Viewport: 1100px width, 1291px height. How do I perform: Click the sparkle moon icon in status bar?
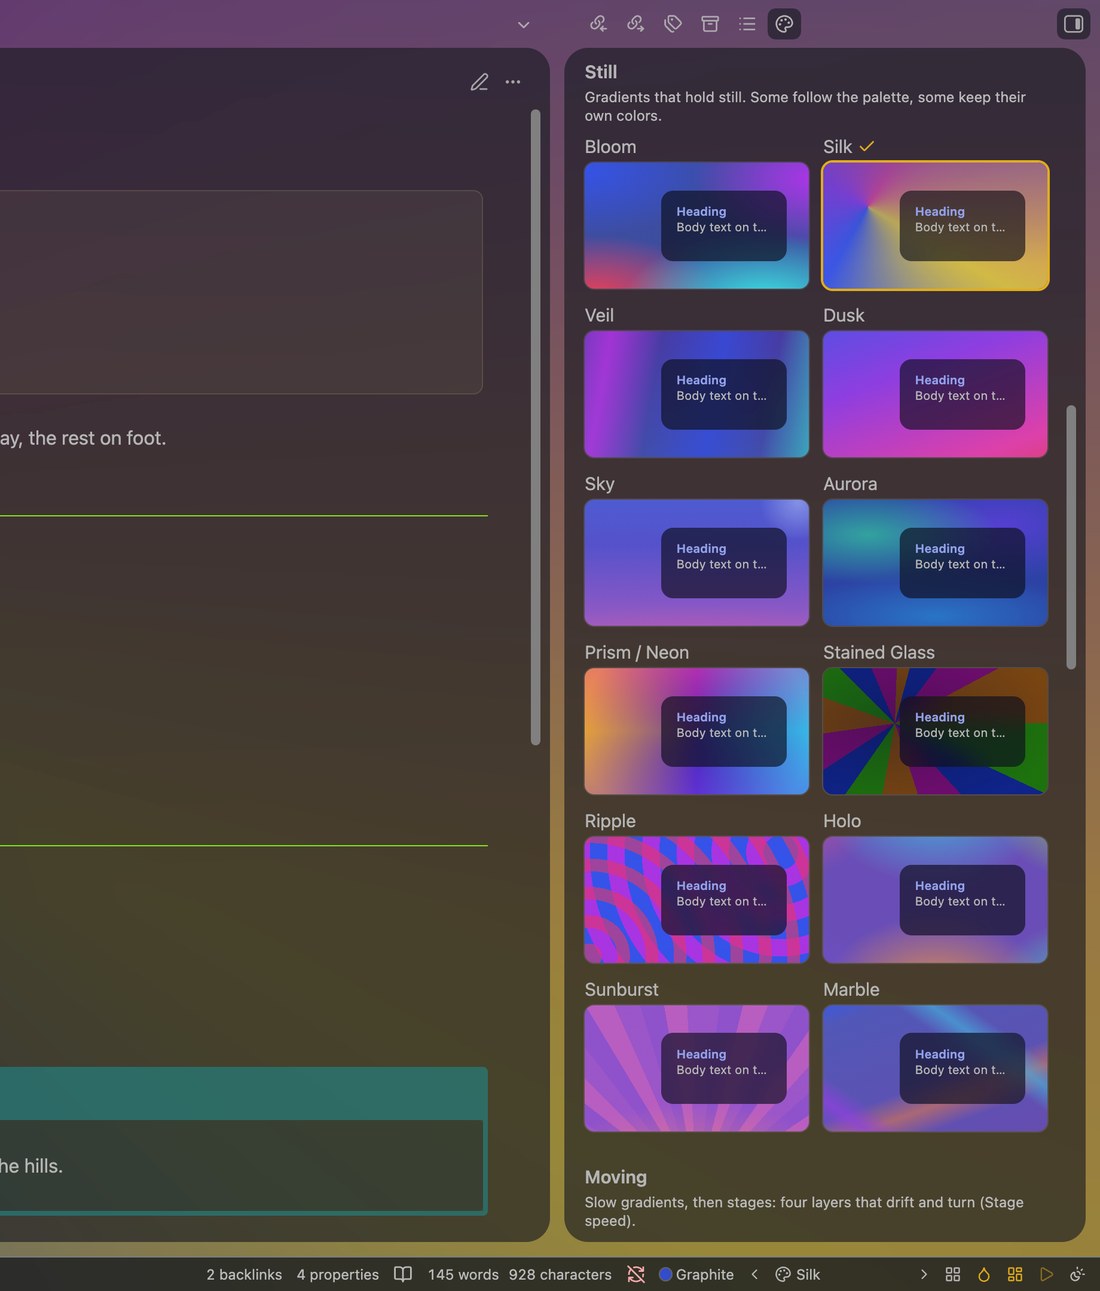[x=1077, y=1274]
